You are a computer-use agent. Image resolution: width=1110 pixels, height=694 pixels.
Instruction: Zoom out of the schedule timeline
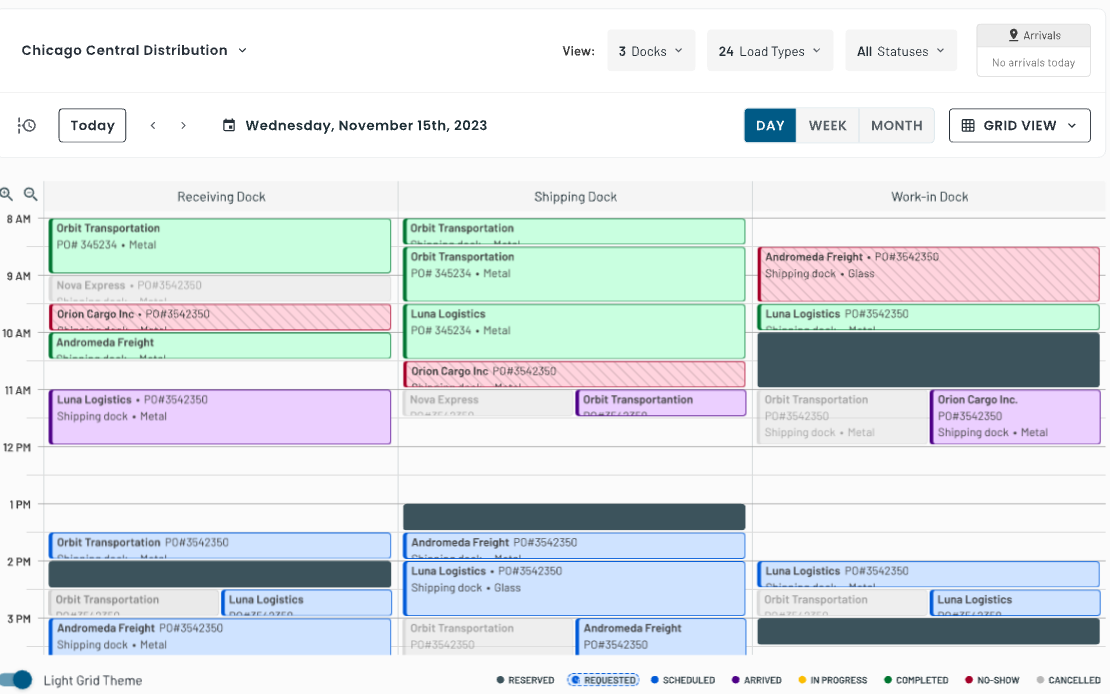pyautogui.click(x=31, y=195)
